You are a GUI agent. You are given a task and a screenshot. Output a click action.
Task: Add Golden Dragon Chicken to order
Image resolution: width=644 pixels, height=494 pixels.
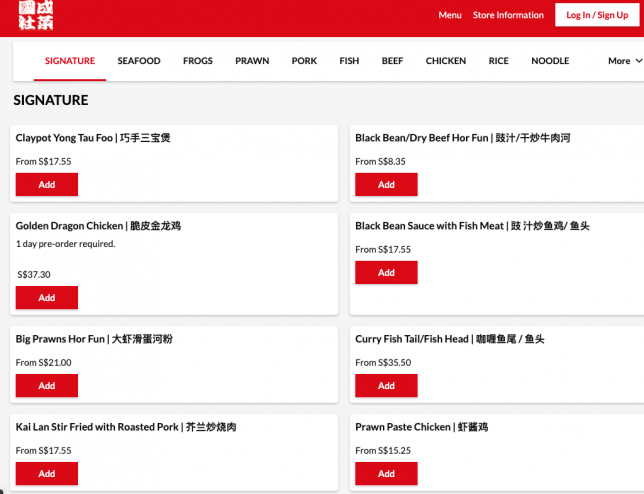click(x=47, y=298)
